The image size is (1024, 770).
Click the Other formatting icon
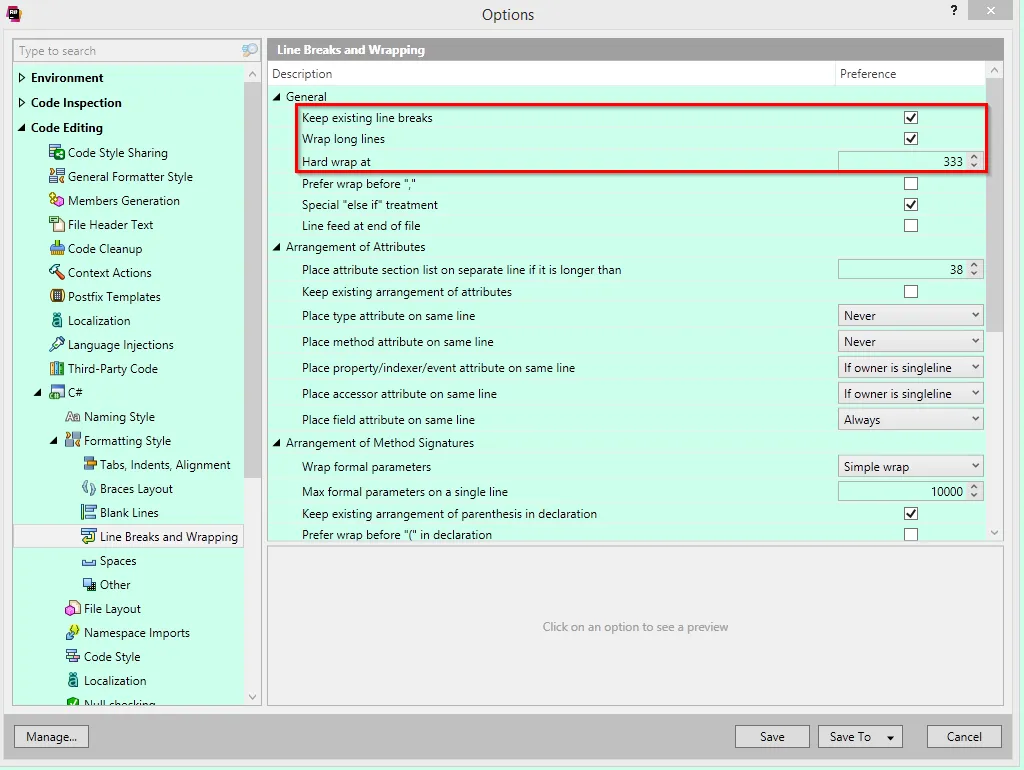pos(89,584)
